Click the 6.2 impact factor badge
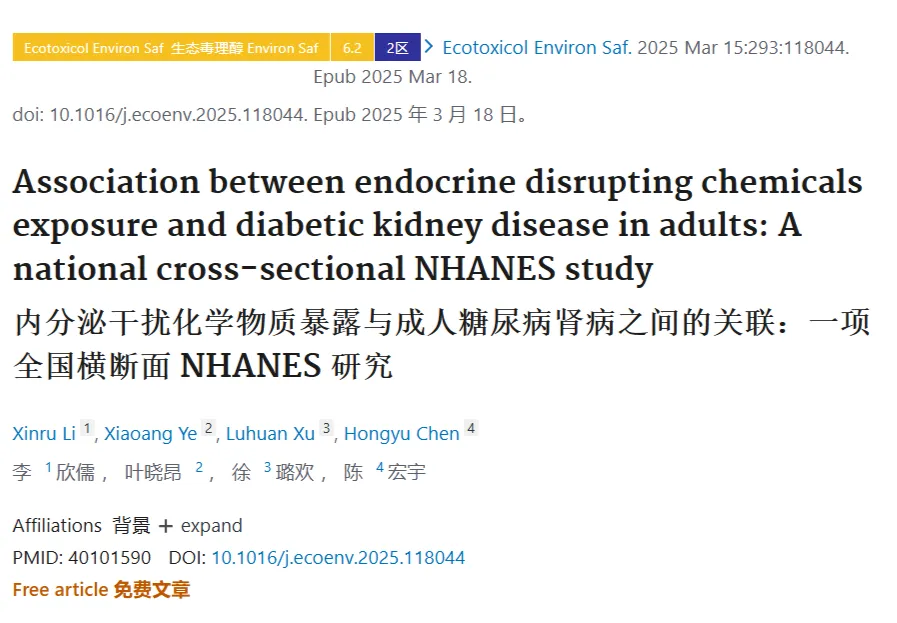Screen dimensions: 897x623 pyautogui.click(x=352, y=47)
